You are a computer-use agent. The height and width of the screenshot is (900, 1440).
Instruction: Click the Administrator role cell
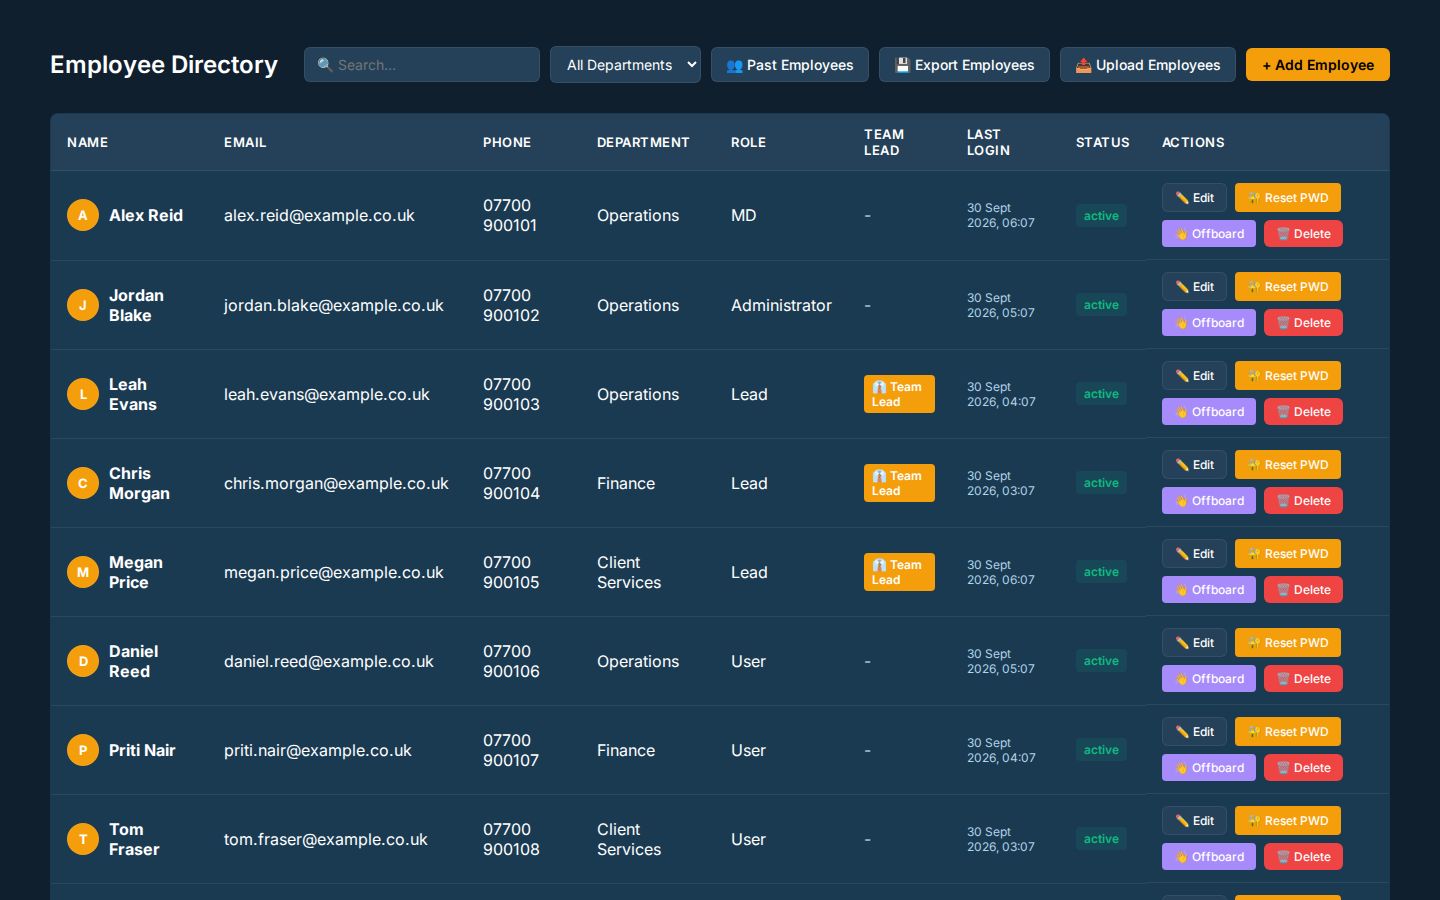[x=781, y=305]
